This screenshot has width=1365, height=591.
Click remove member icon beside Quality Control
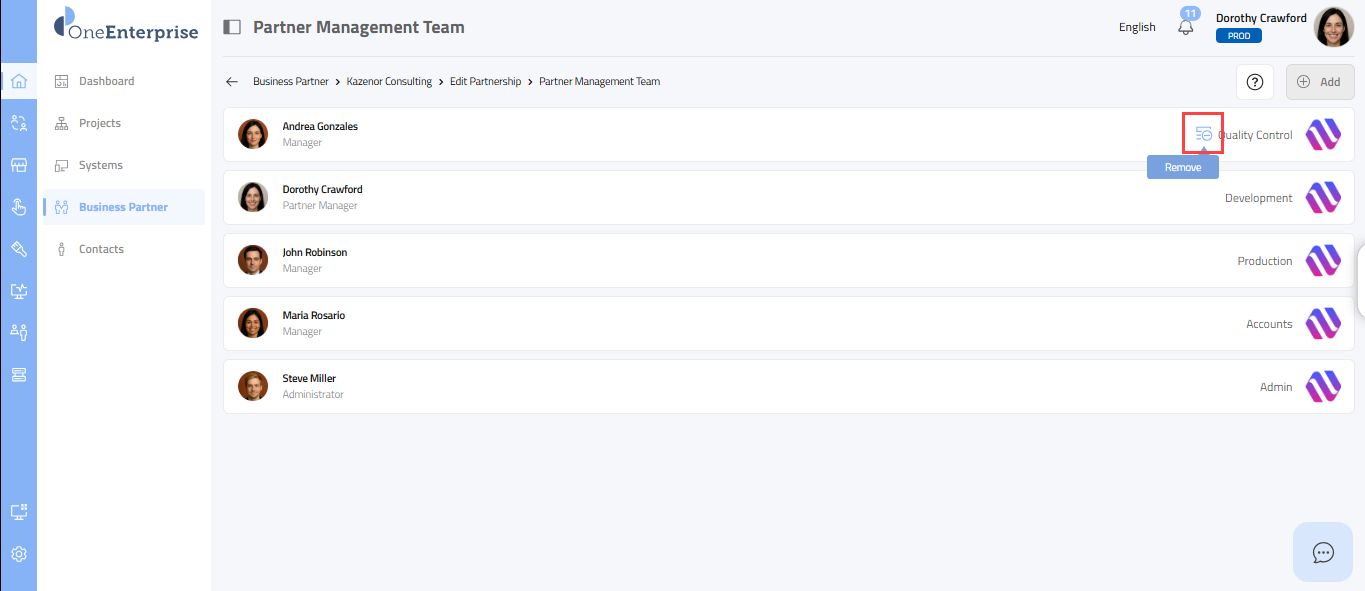(x=1203, y=134)
